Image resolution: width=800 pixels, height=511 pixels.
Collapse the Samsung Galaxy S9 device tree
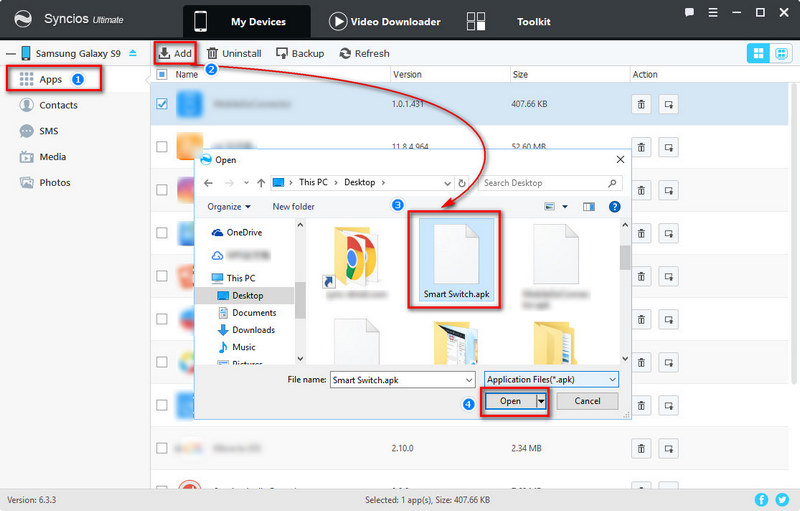click(x=11, y=54)
